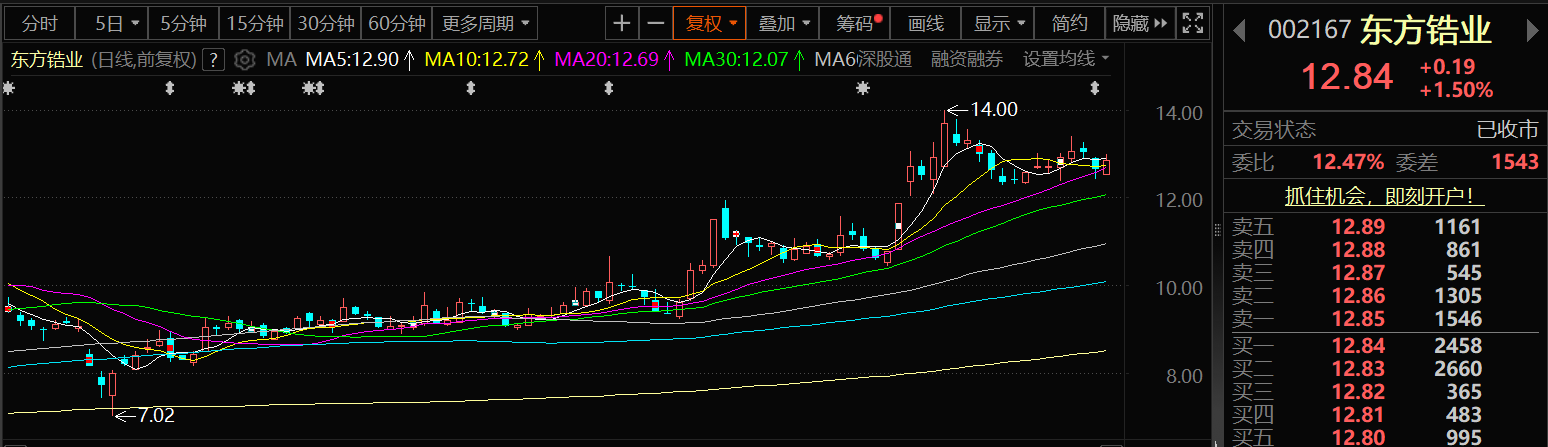Click the 卖一 price 12.85 row
The image size is (1548, 447).
pyautogui.click(x=1384, y=320)
